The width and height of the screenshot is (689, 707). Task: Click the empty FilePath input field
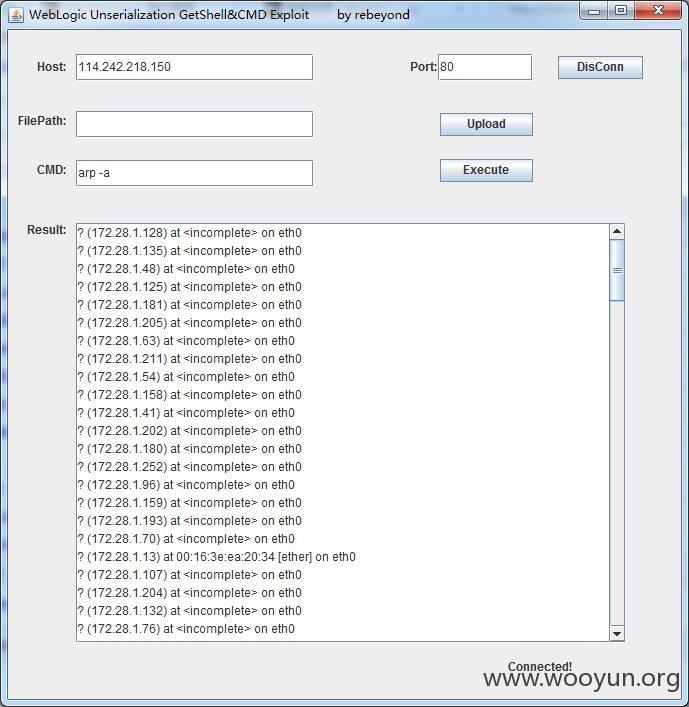[194, 124]
